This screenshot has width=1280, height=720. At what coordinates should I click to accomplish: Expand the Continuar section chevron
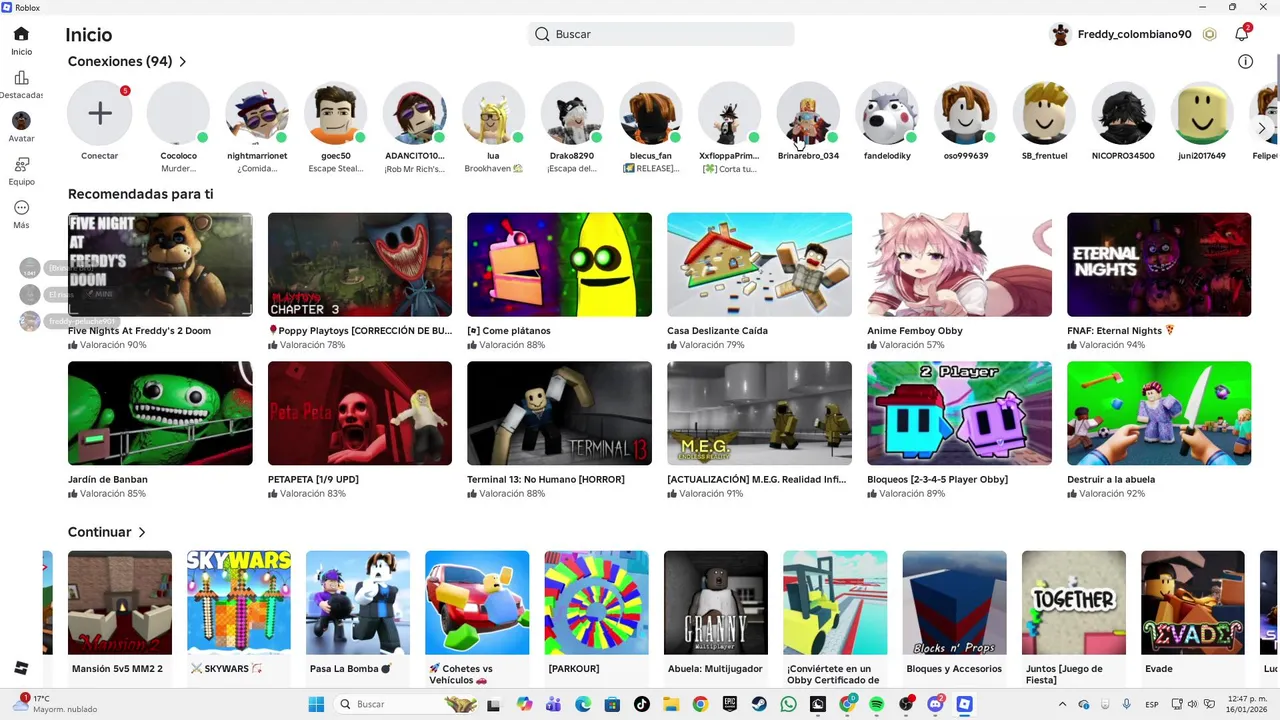click(x=142, y=533)
